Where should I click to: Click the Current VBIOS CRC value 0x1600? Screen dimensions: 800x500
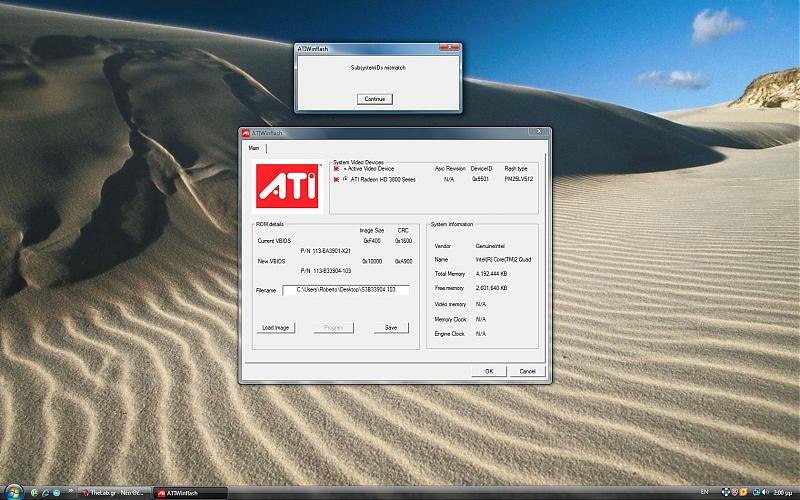(403, 241)
